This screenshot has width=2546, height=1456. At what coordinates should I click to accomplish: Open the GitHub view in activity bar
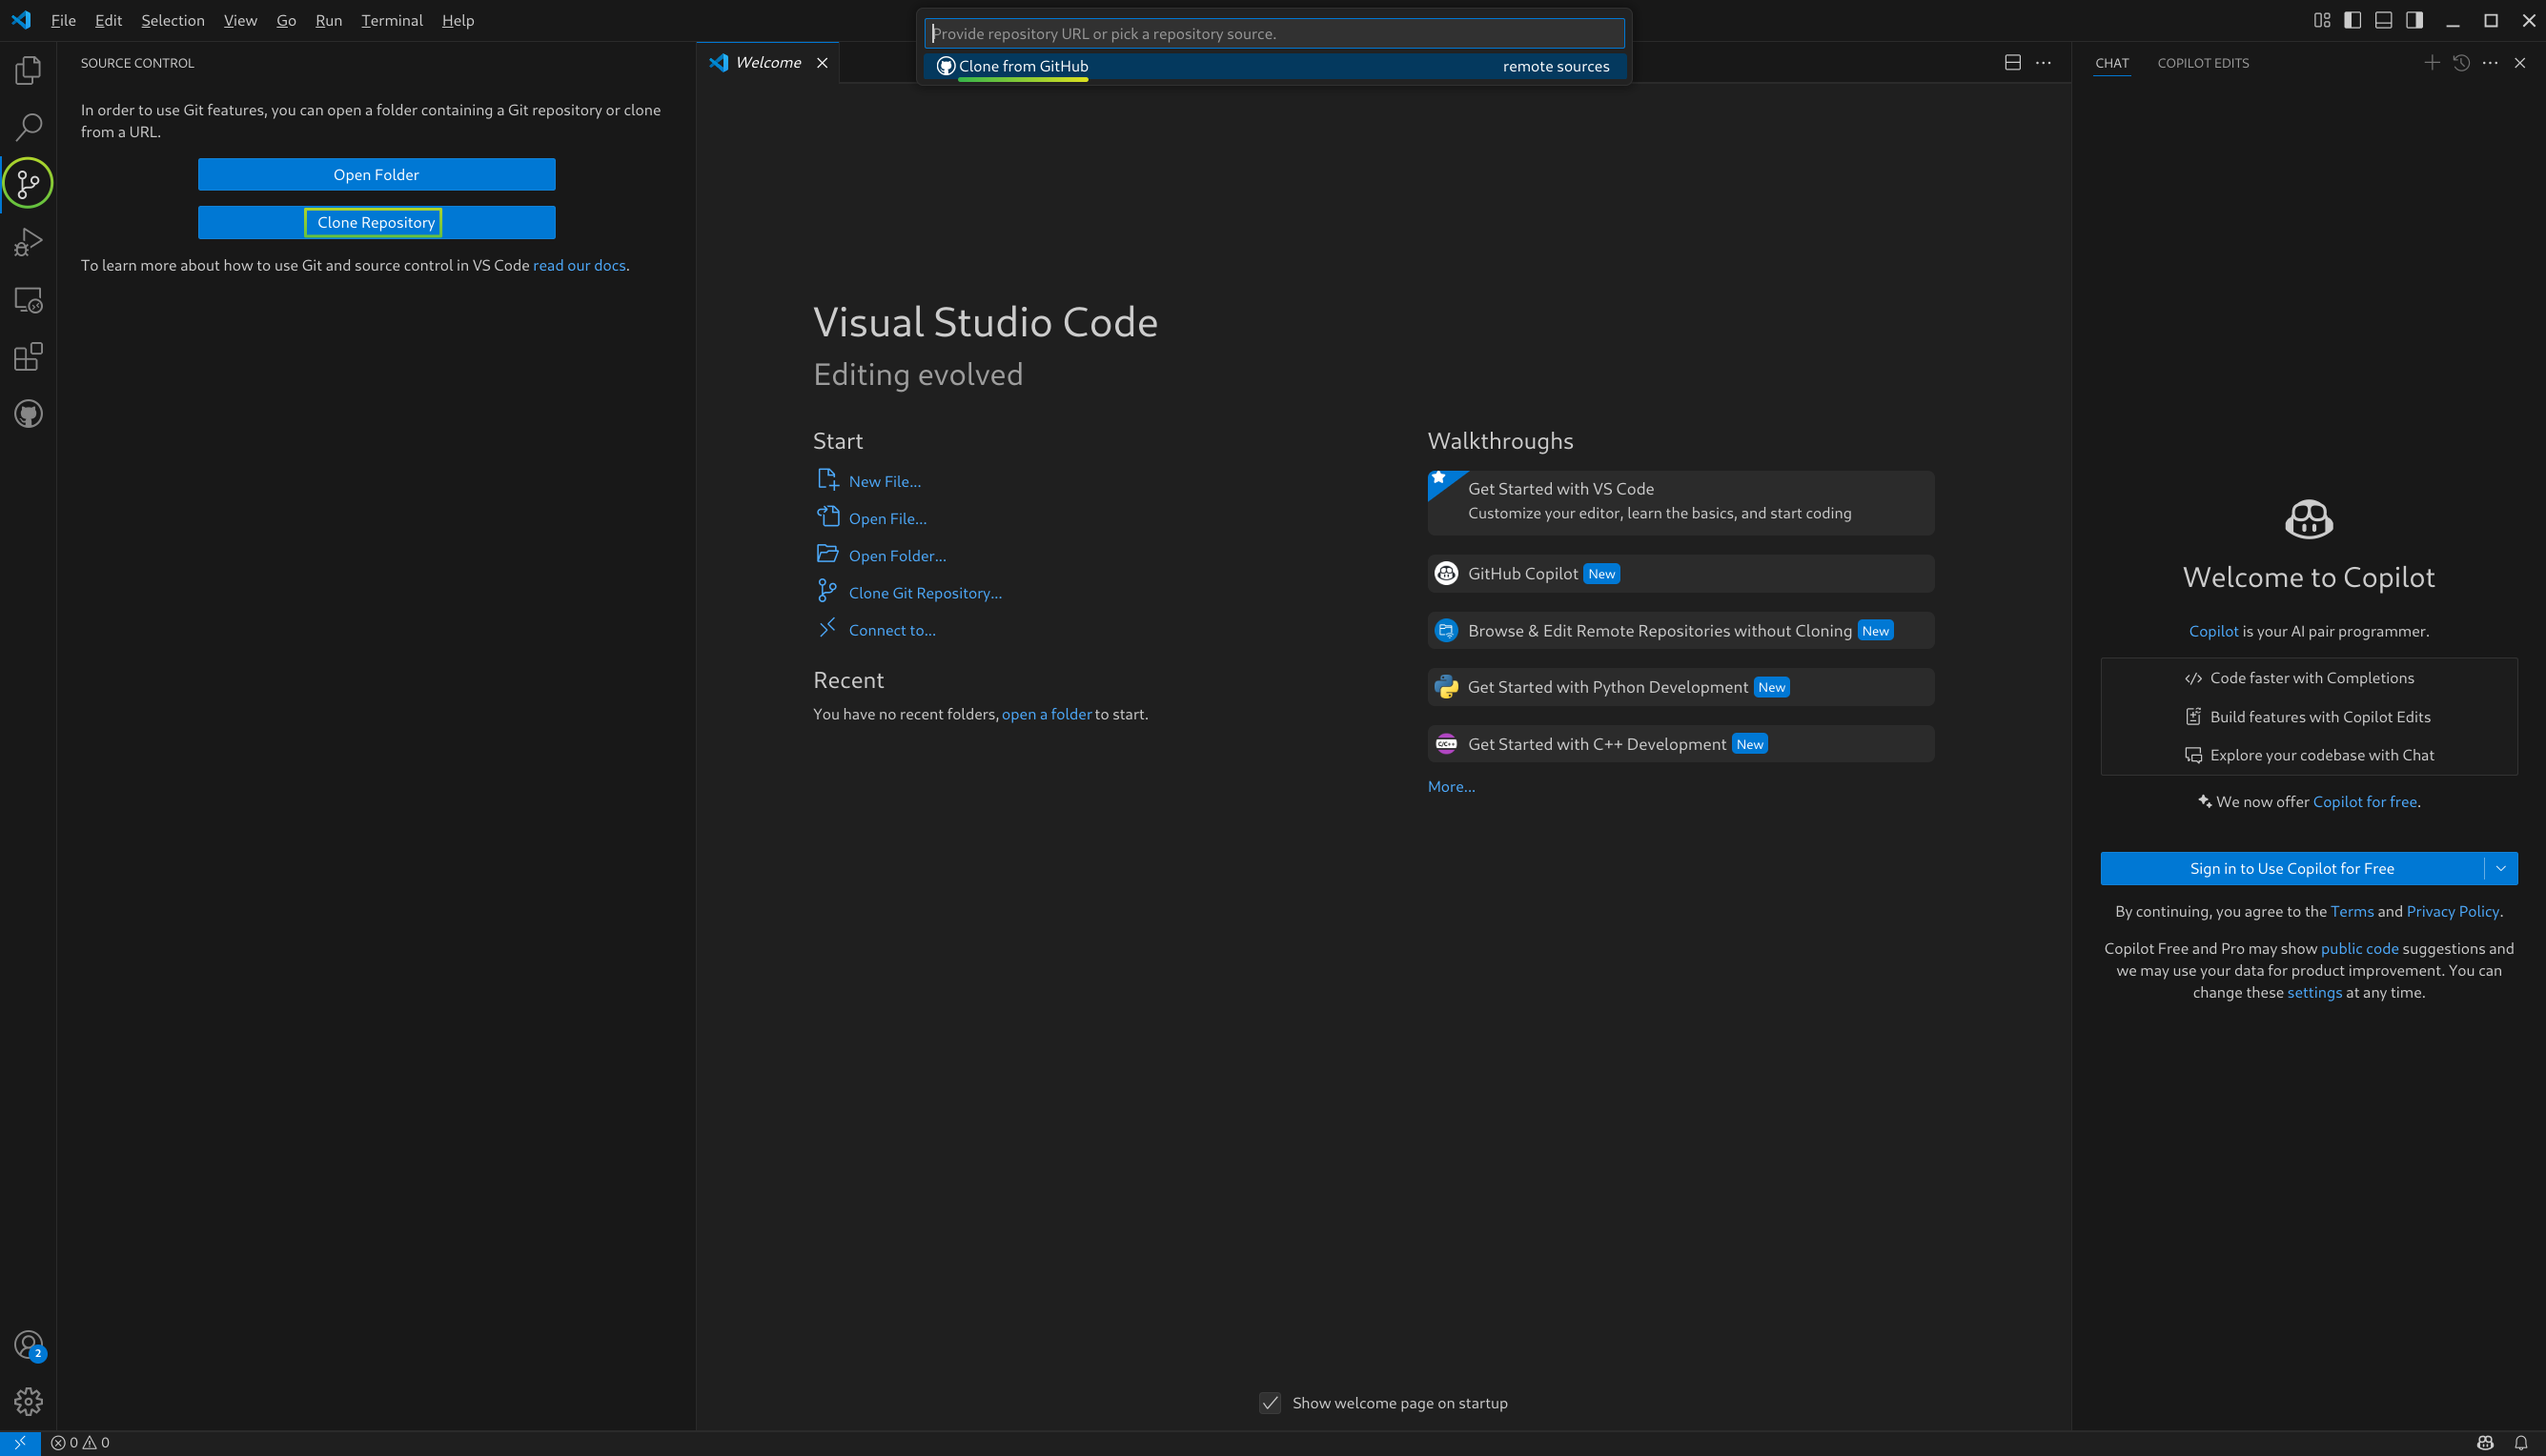(28, 414)
